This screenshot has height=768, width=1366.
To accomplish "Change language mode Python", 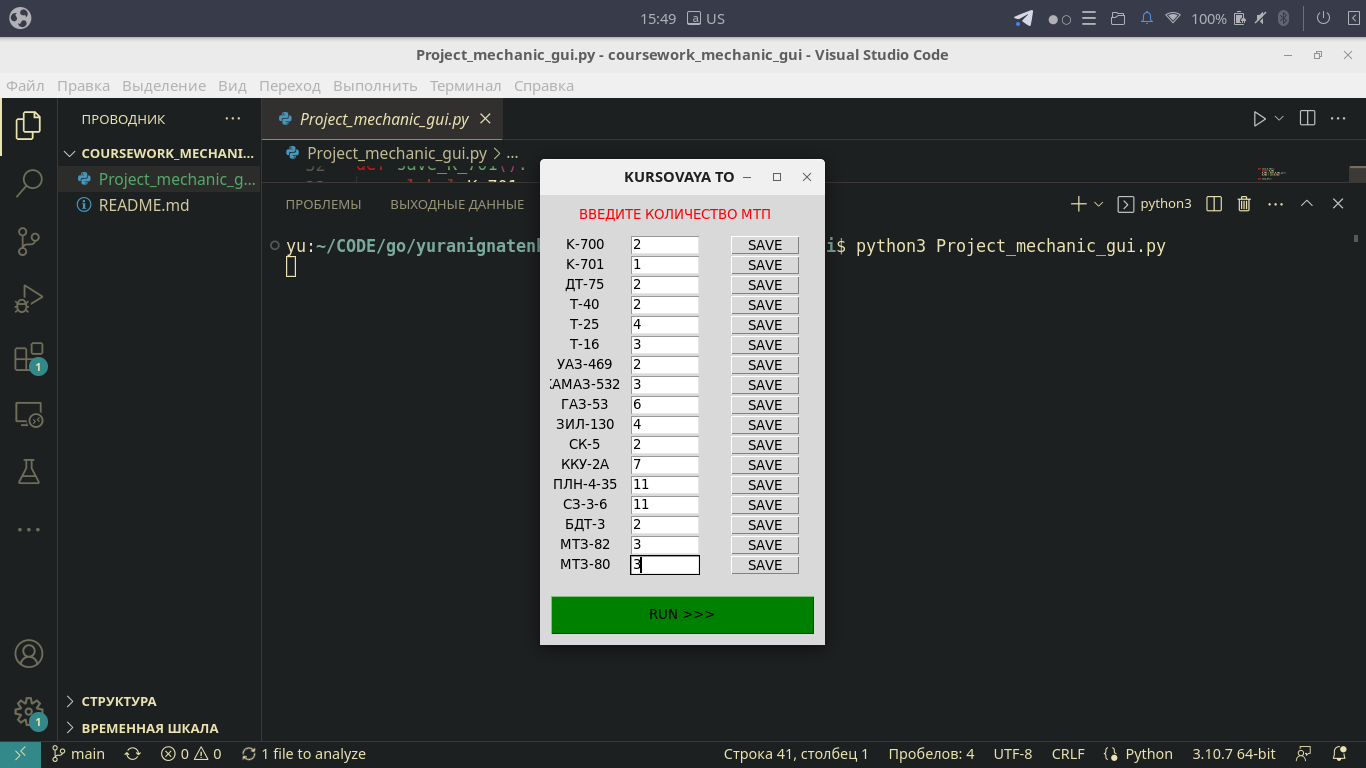I will pos(1138,754).
